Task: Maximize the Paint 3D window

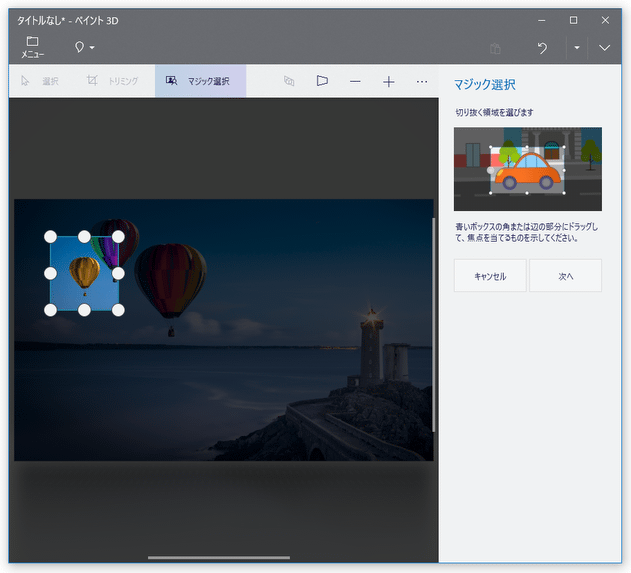Action: tap(573, 20)
